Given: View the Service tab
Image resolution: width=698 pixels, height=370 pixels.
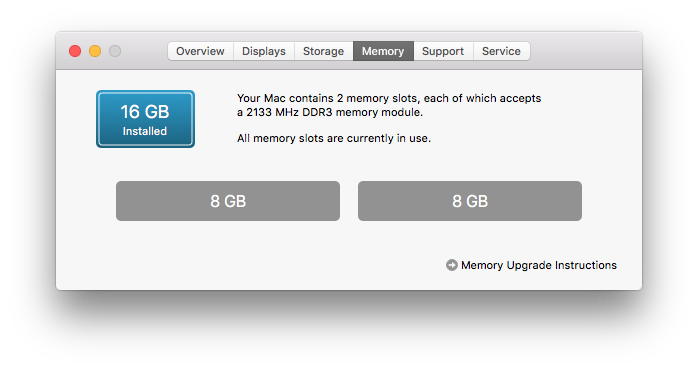Looking at the screenshot, I should 502,51.
